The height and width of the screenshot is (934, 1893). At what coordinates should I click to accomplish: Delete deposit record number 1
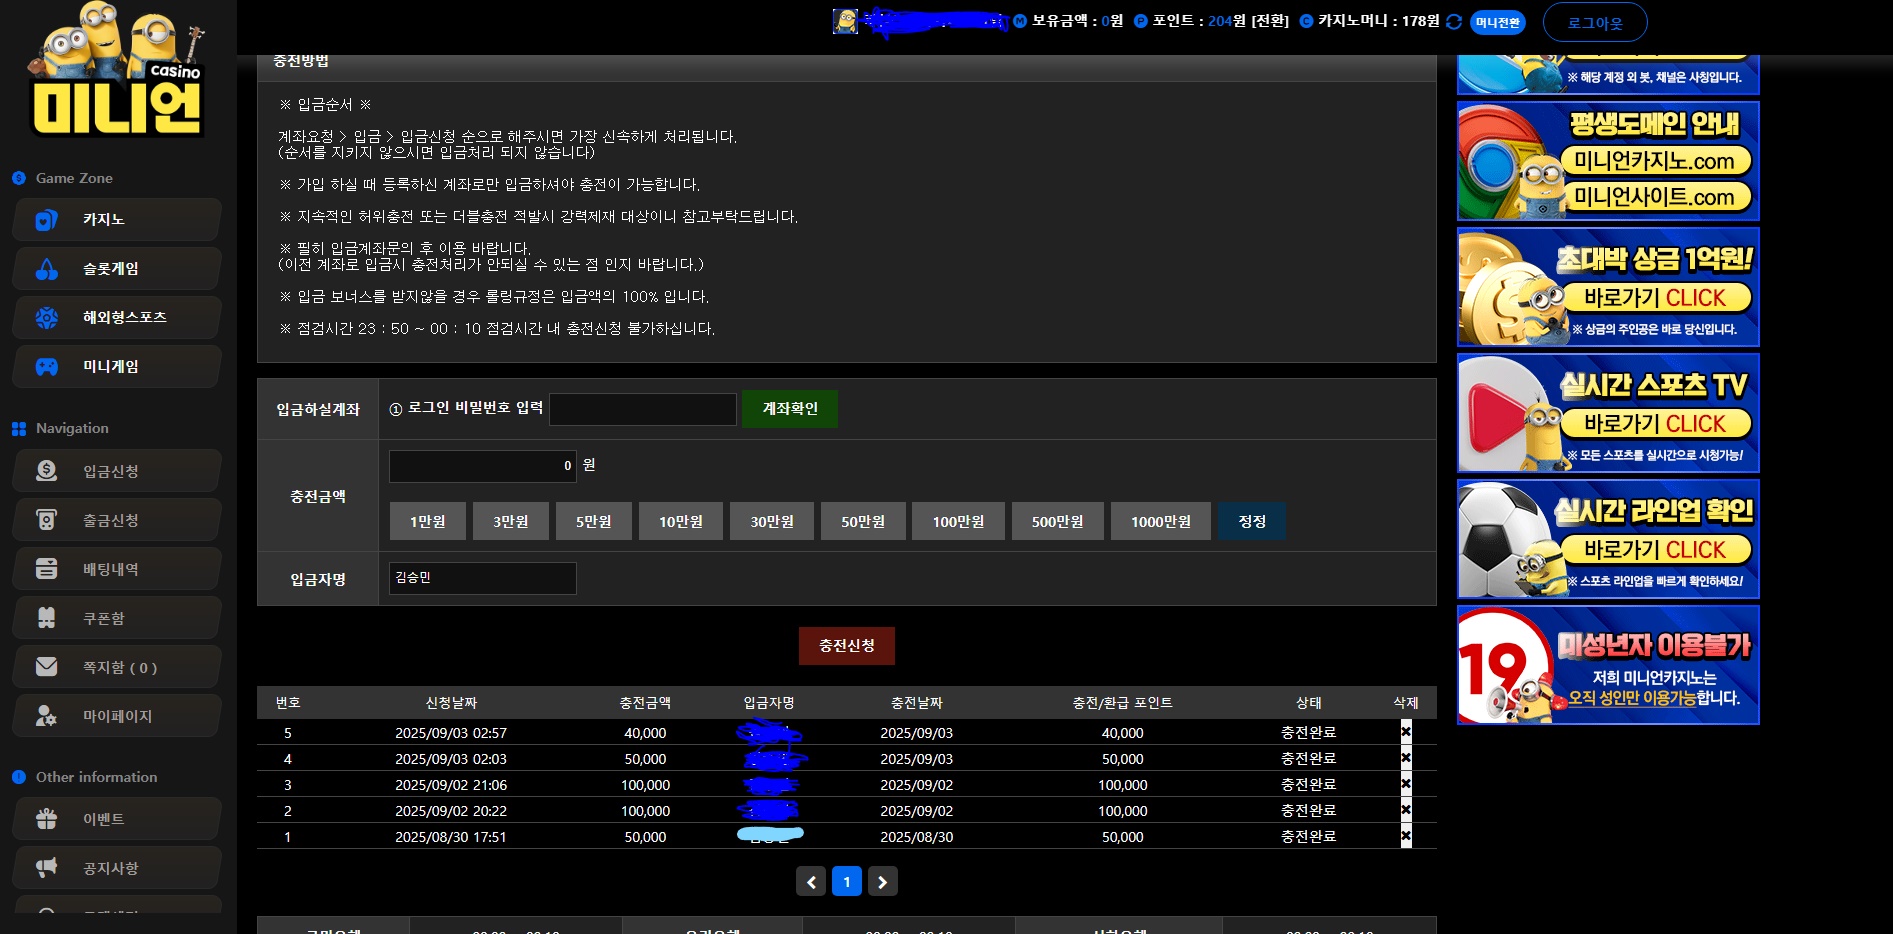pyautogui.click(x=1406, y=836)
